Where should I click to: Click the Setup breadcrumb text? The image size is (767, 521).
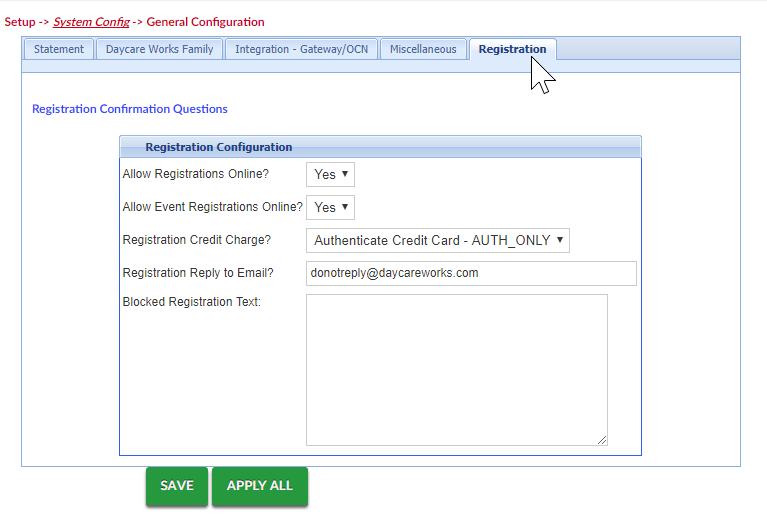coord(20,21)
